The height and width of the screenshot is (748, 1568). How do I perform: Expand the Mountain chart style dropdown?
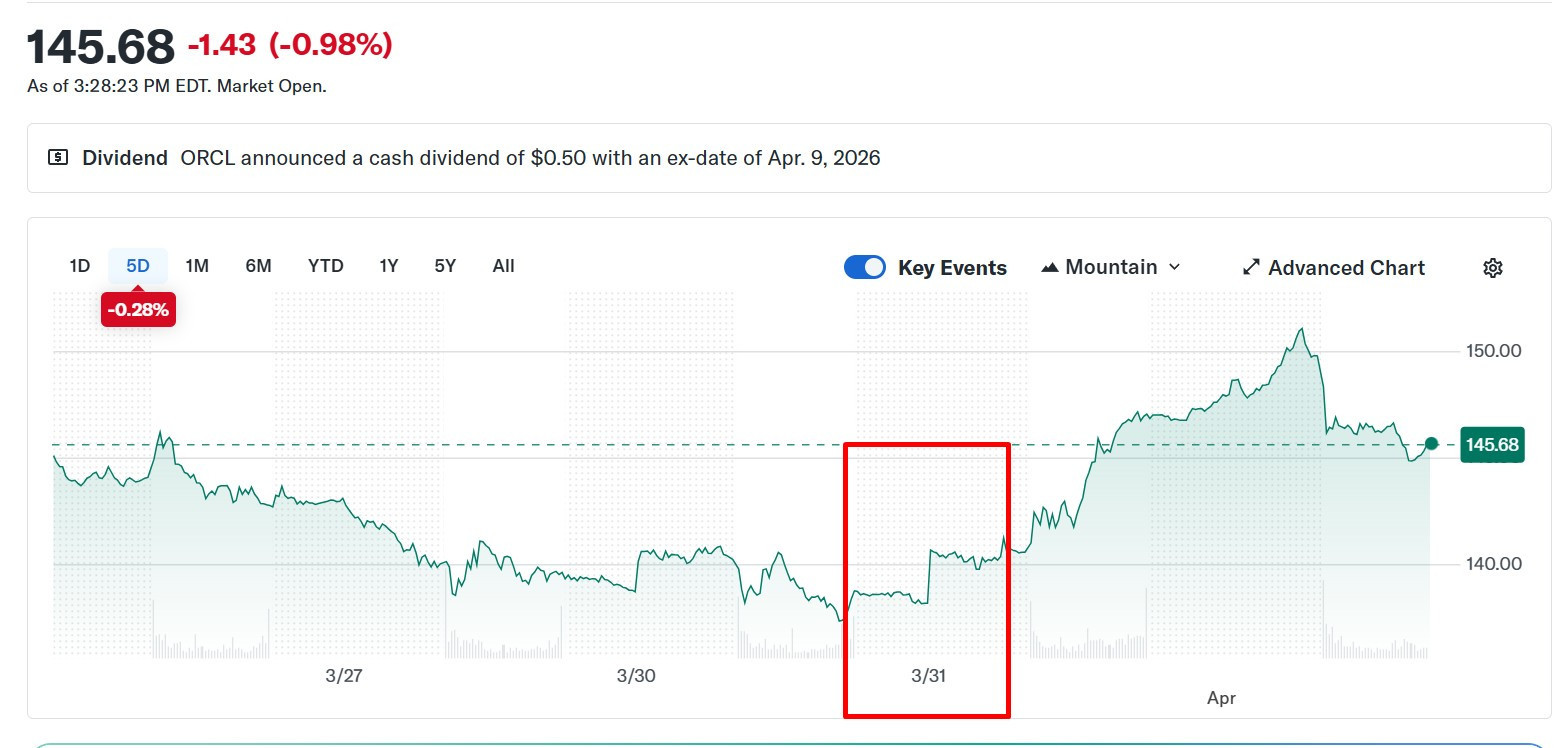[x=1174, y=267]
